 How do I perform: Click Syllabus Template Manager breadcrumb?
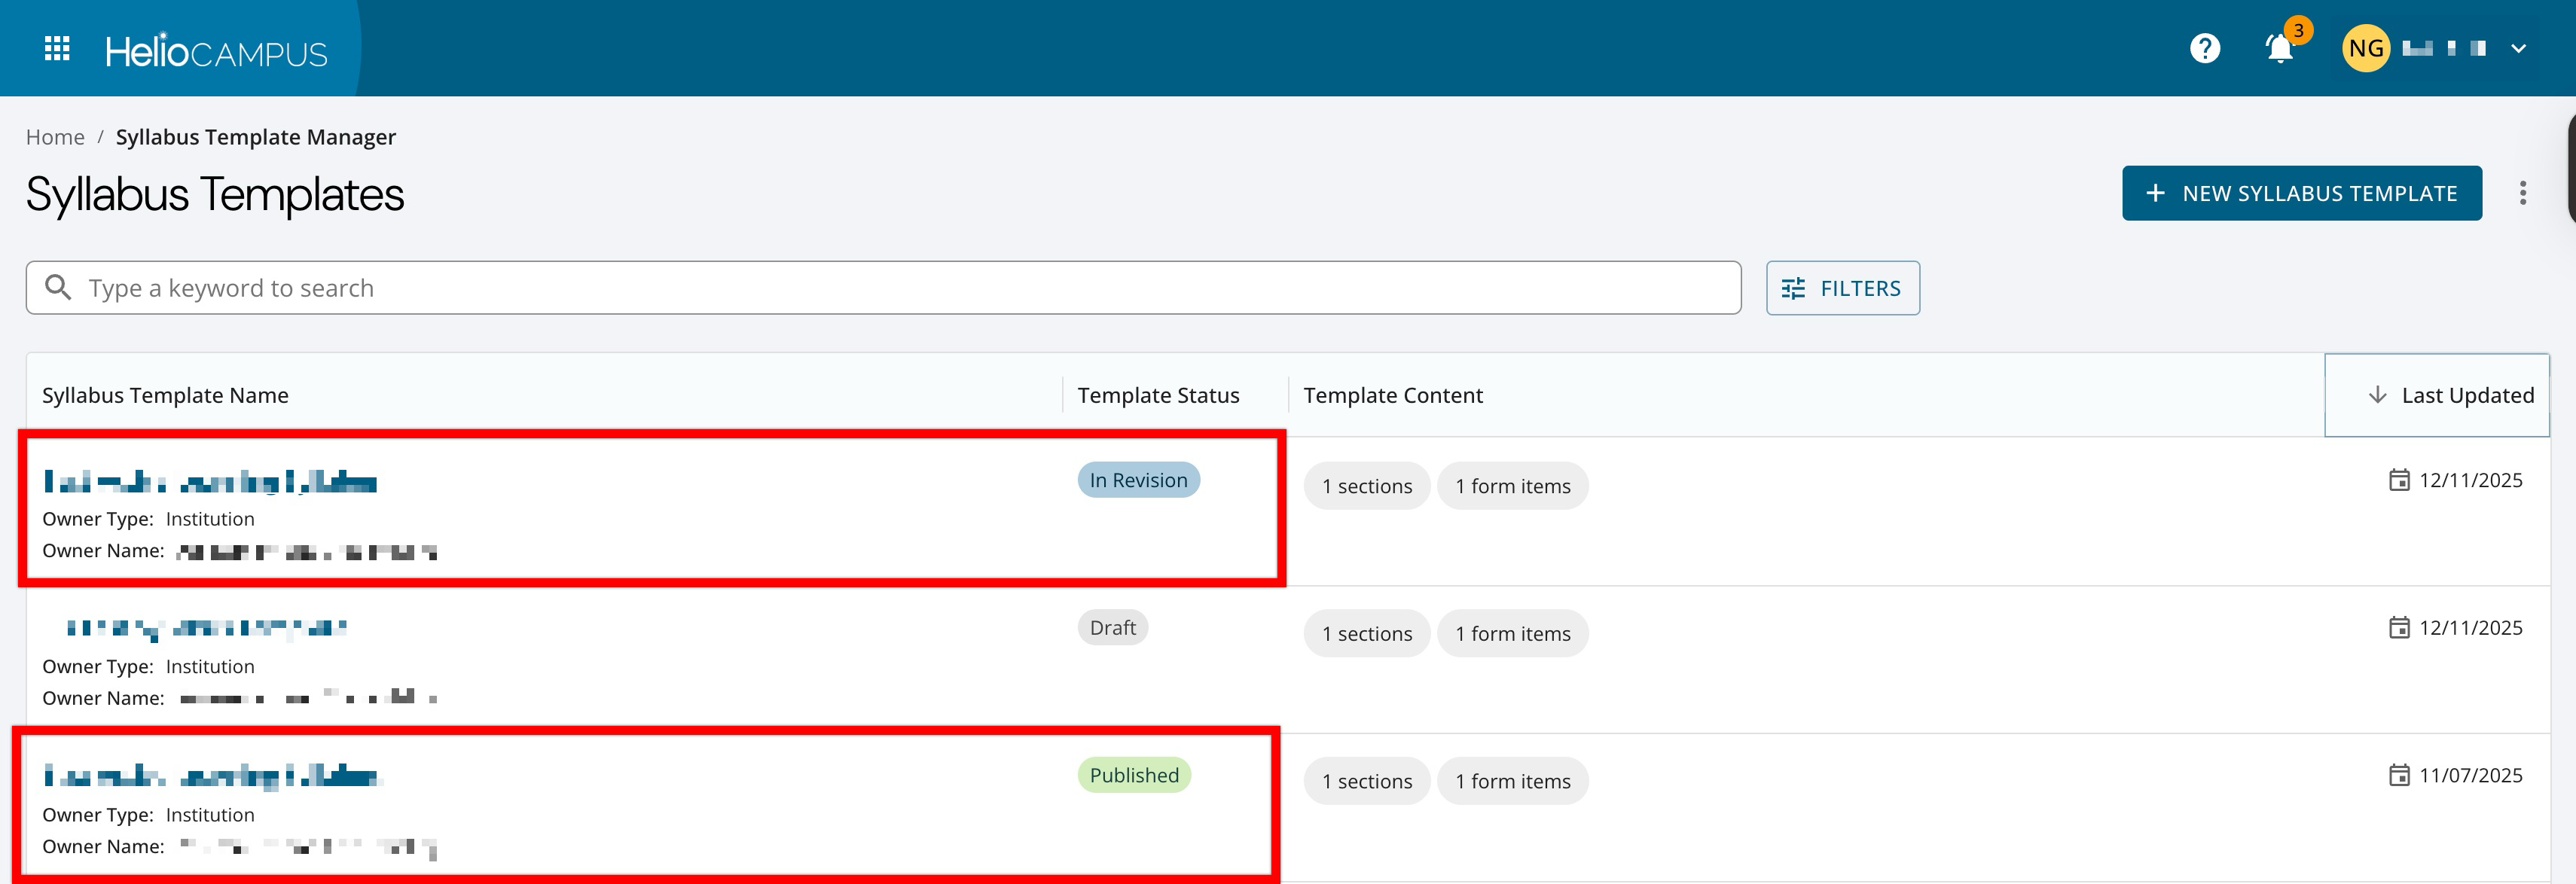coord(255,137)
